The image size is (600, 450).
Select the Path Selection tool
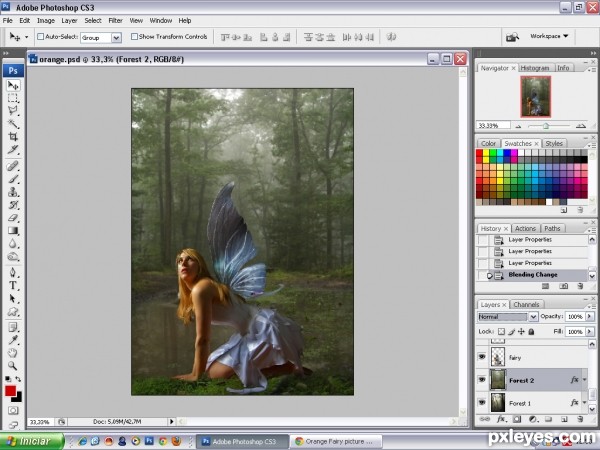pyautogui.click(x=13, y=298)
